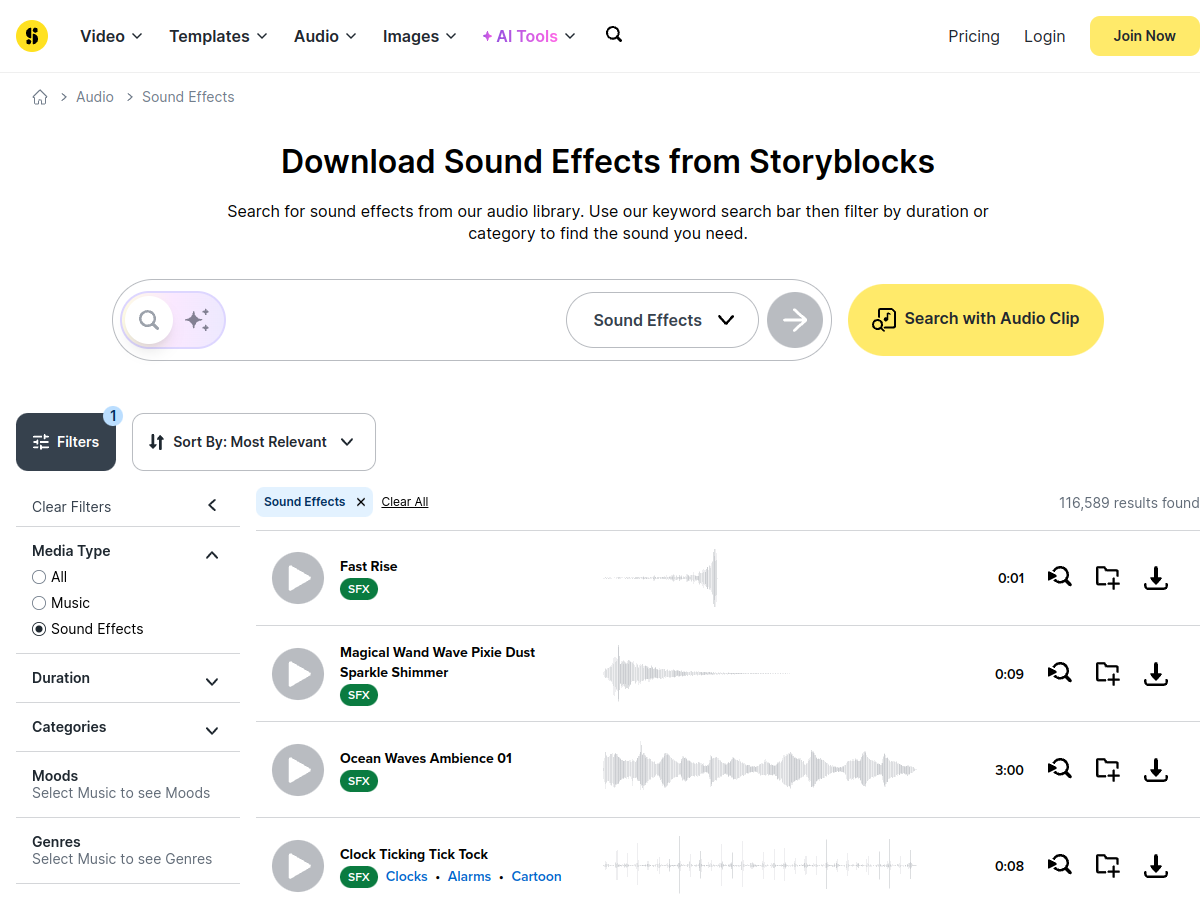Open the Clocks category tag
1200x900 pixels.
click(x=407, y=876)
